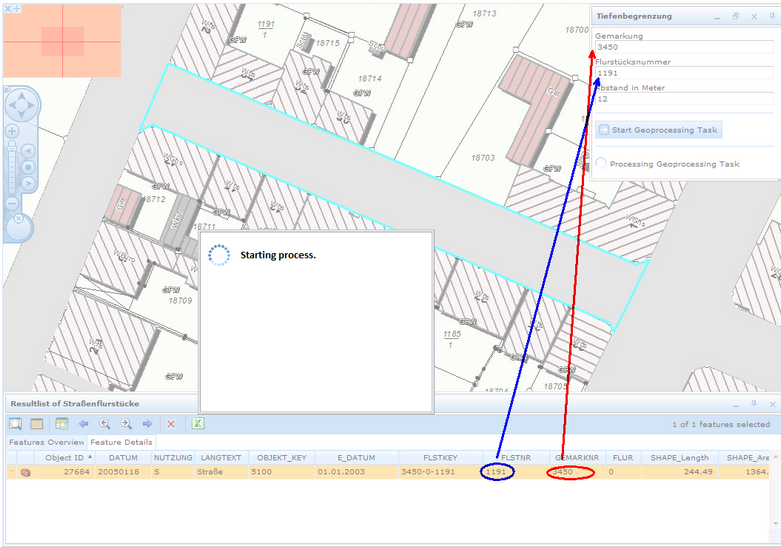Image resolution: width=781 pixels, height=547 pixels.
Task: Click the overview map thumbnail
Action: tap(62, 41)
